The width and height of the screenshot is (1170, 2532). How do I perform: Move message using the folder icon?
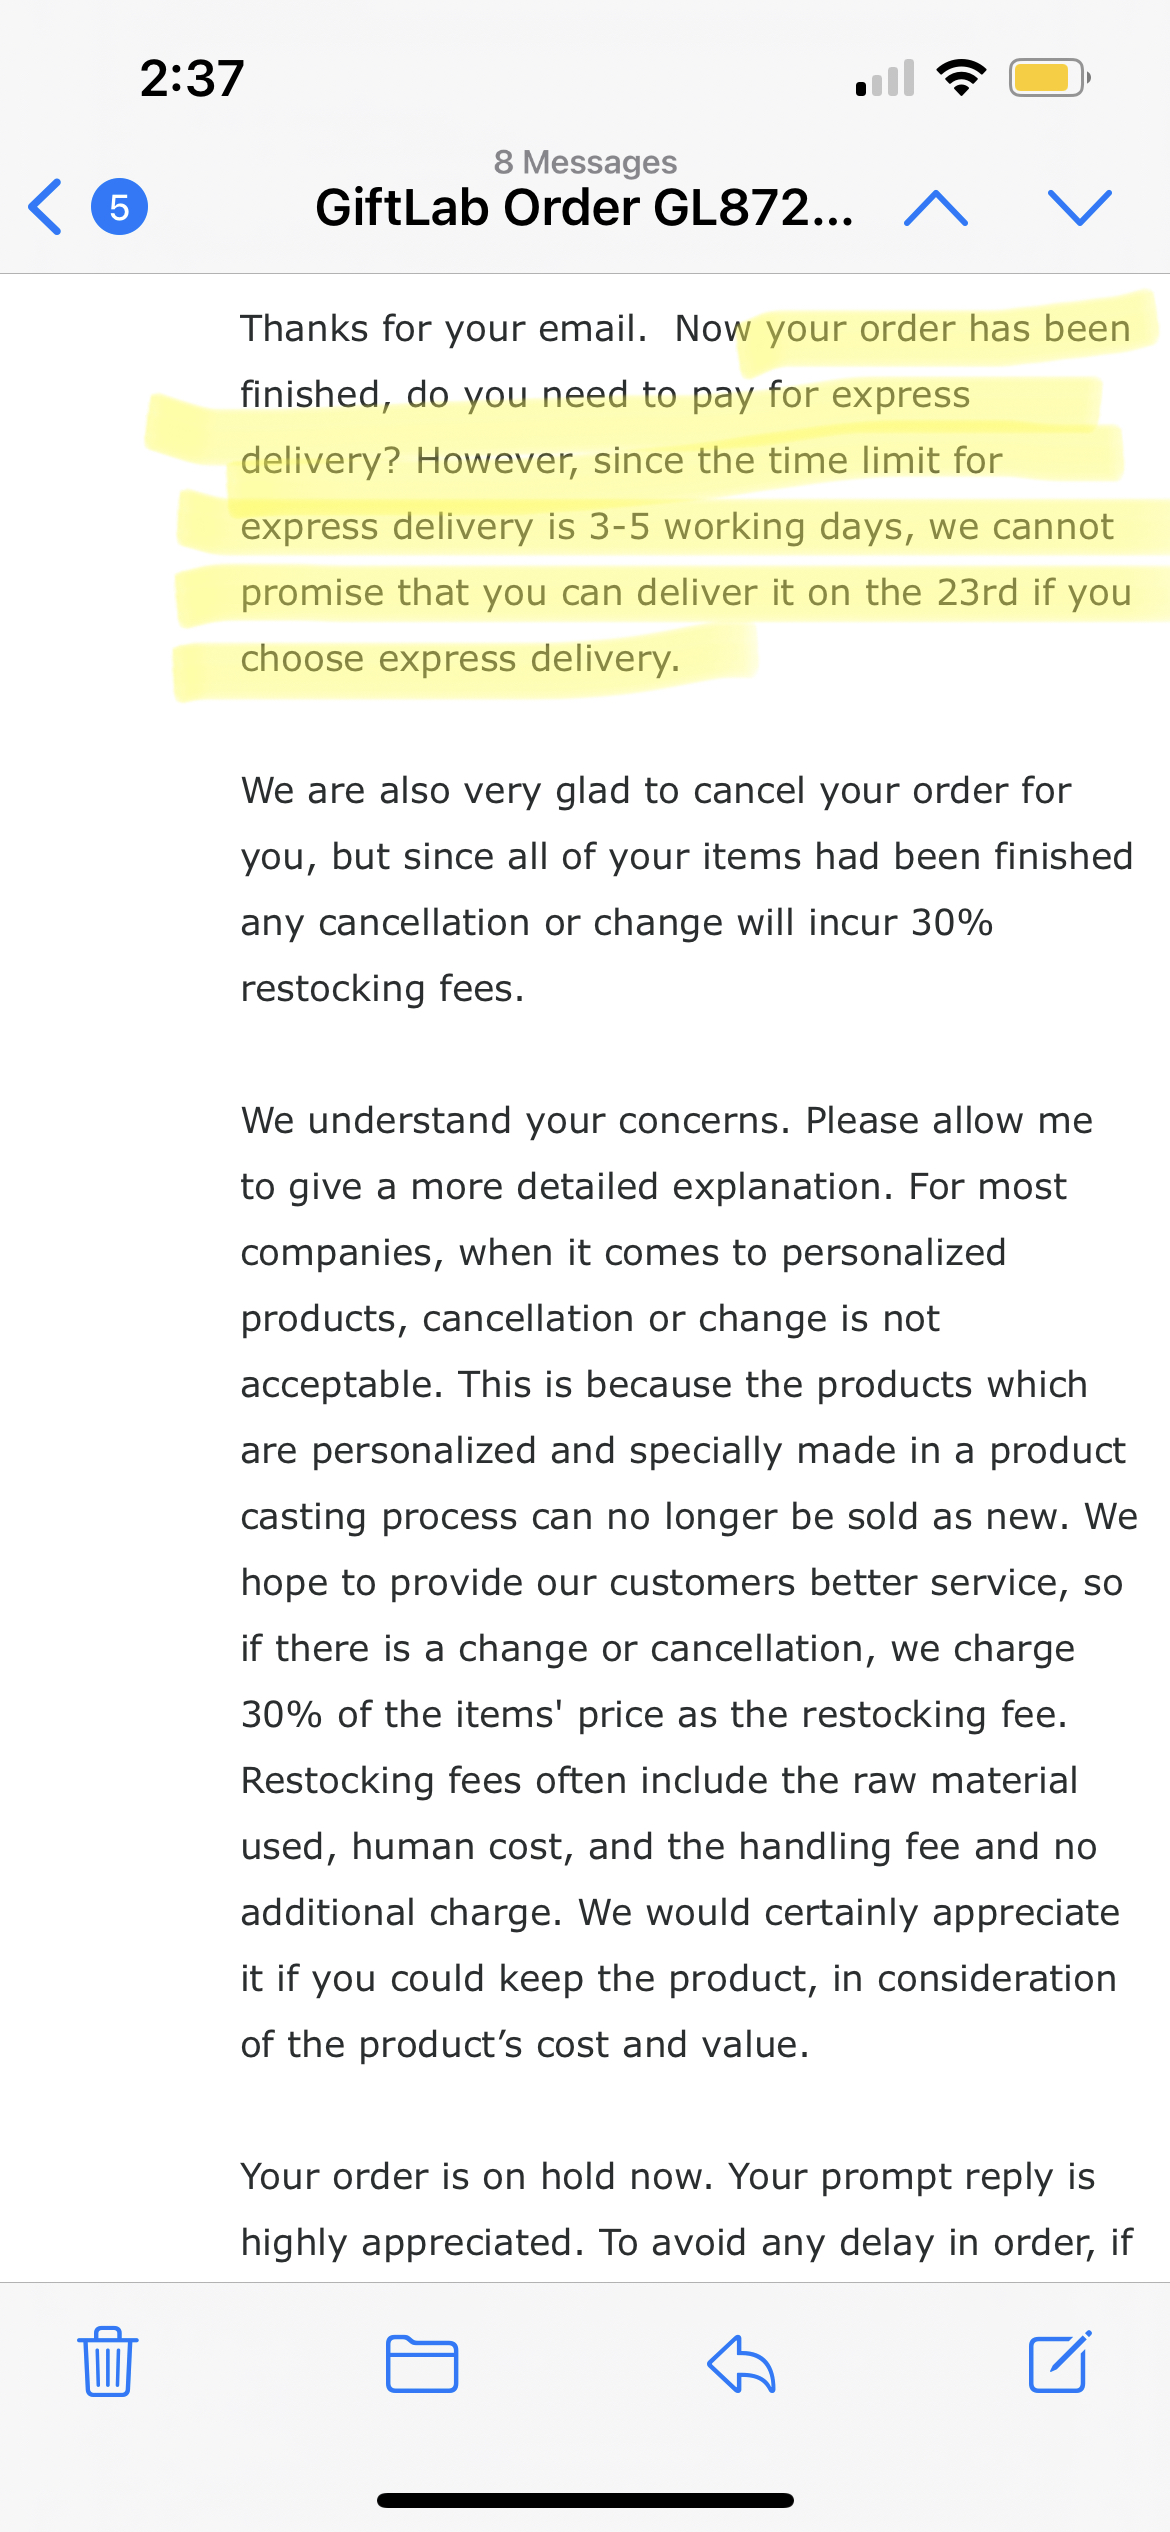click(422, 2364)
